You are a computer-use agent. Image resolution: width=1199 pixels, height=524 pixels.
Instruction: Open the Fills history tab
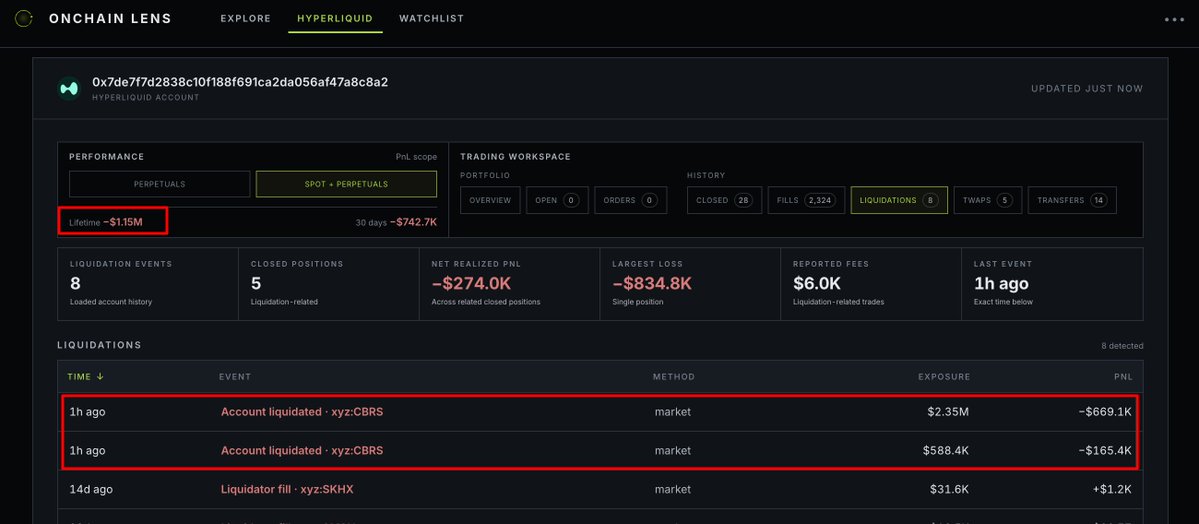[806, 200]
